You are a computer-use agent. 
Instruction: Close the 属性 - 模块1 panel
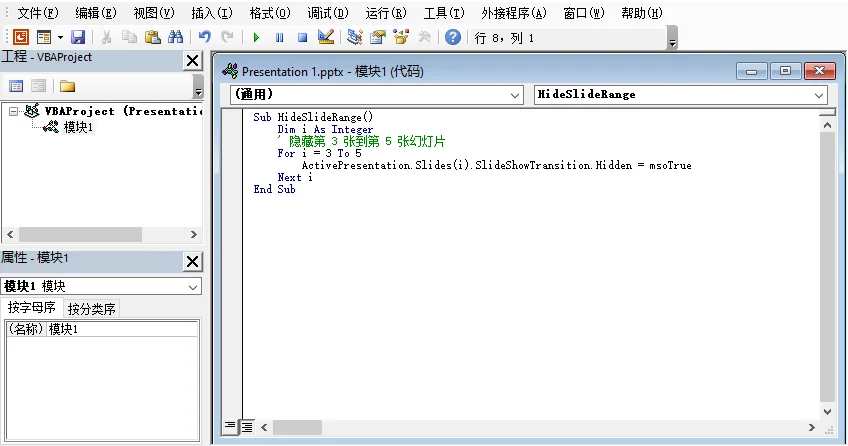coord(193,262)
